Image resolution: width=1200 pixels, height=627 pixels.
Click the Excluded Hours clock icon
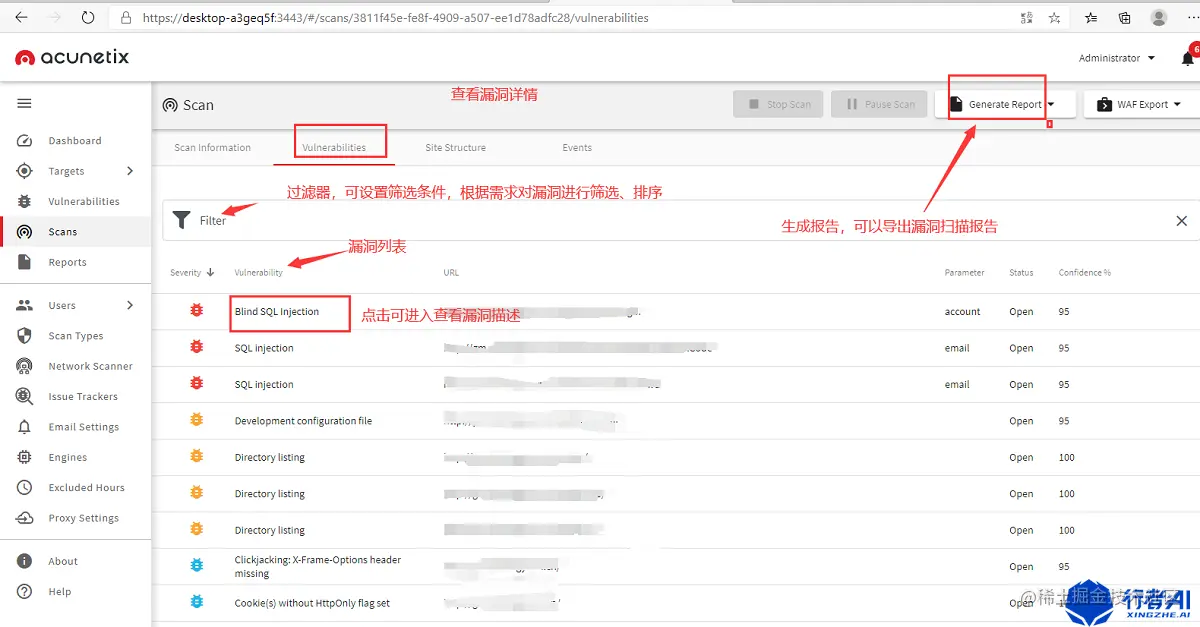25,488
